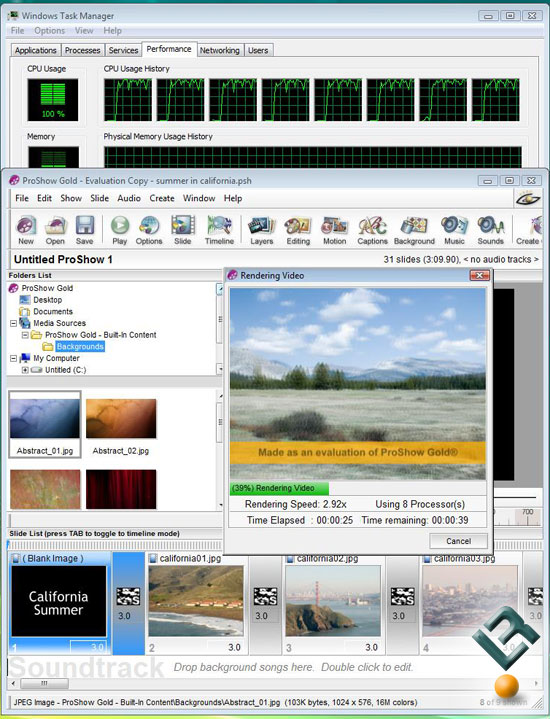Open the Sounds toolbar icon
Viewport: 550px width, 719px height.
coord(490,230)
